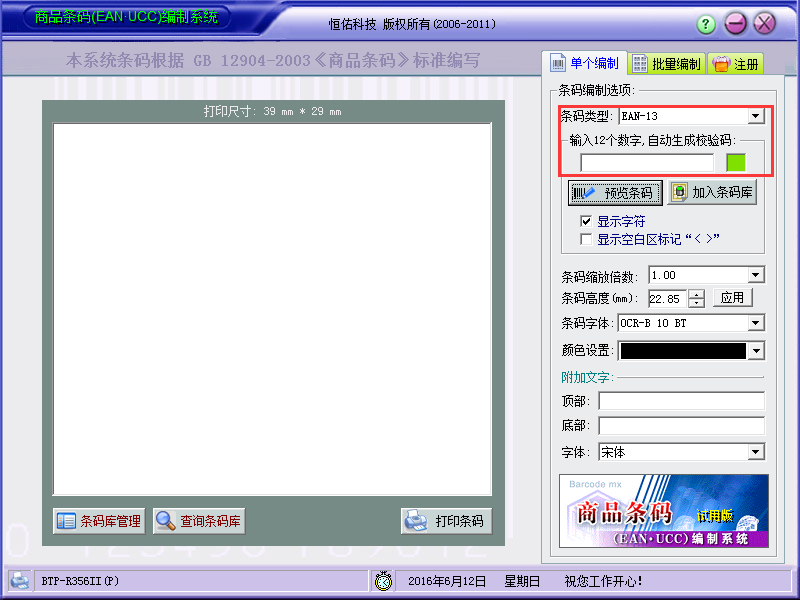This screenshot has width=800, height=600.
Task: Switch to the 批量编制 tab
Action: click(x=667, y=64)
